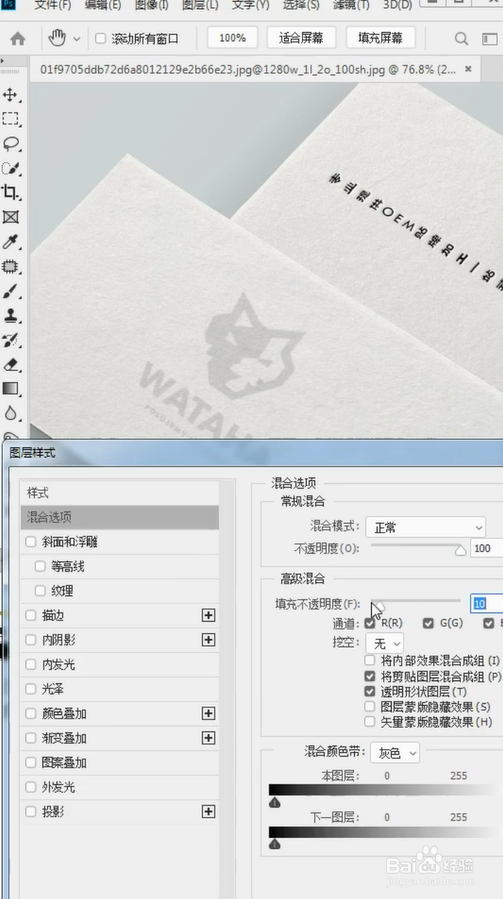
Task: Uncheck 透明形状图层 option
Action: pos(370,691)
